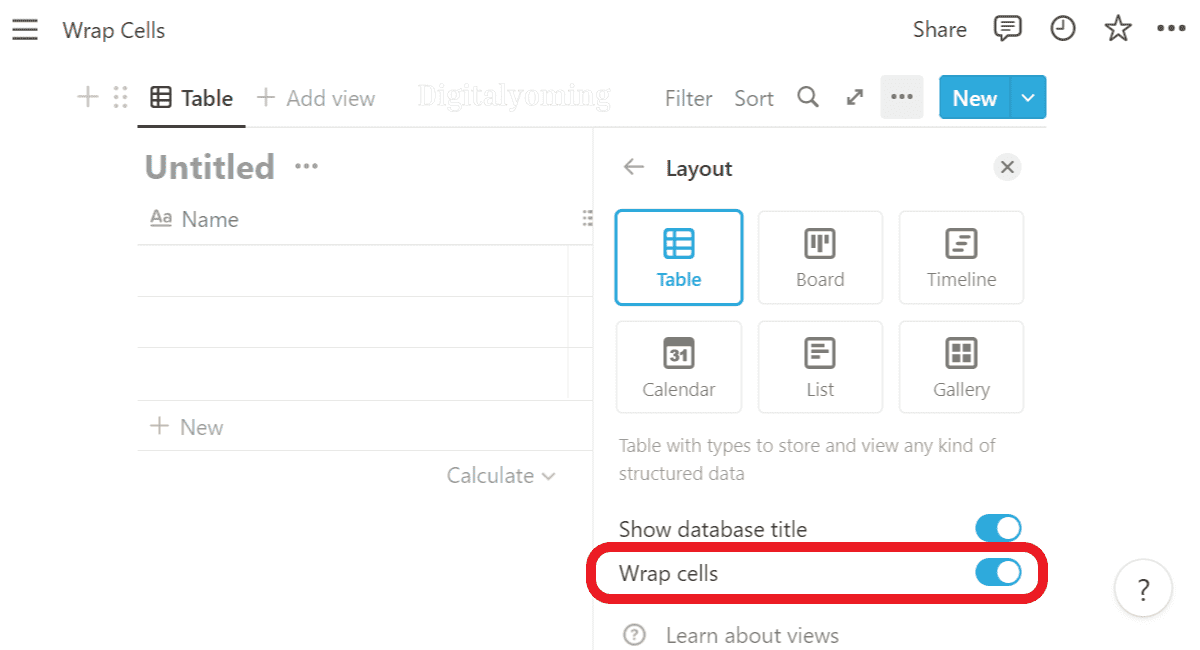Select the Gallery layout option
The width and height of the screenshot is (1200, 650).
961,367
